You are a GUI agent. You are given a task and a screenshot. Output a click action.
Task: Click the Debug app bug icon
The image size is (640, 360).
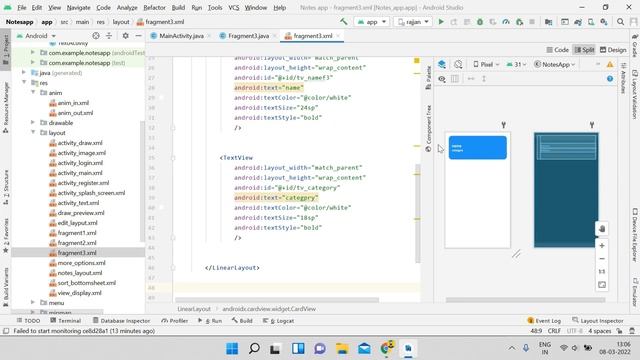pyautogui.click(x=480, y=22)
